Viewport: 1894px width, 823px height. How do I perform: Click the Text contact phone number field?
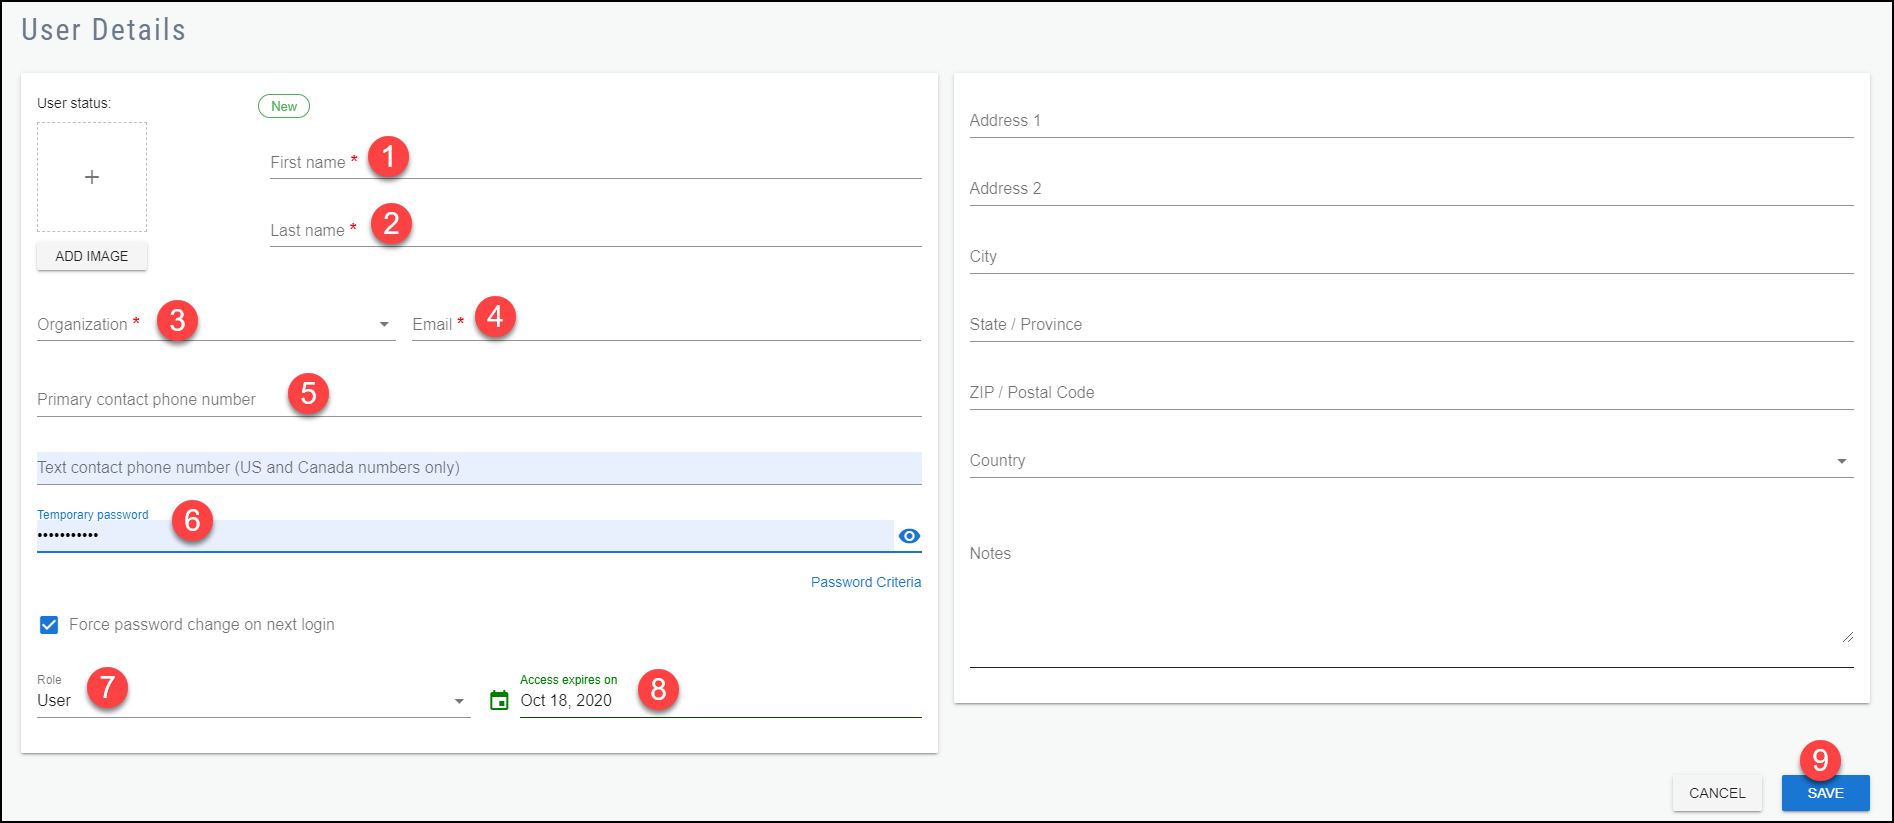(x=479, y=467)
